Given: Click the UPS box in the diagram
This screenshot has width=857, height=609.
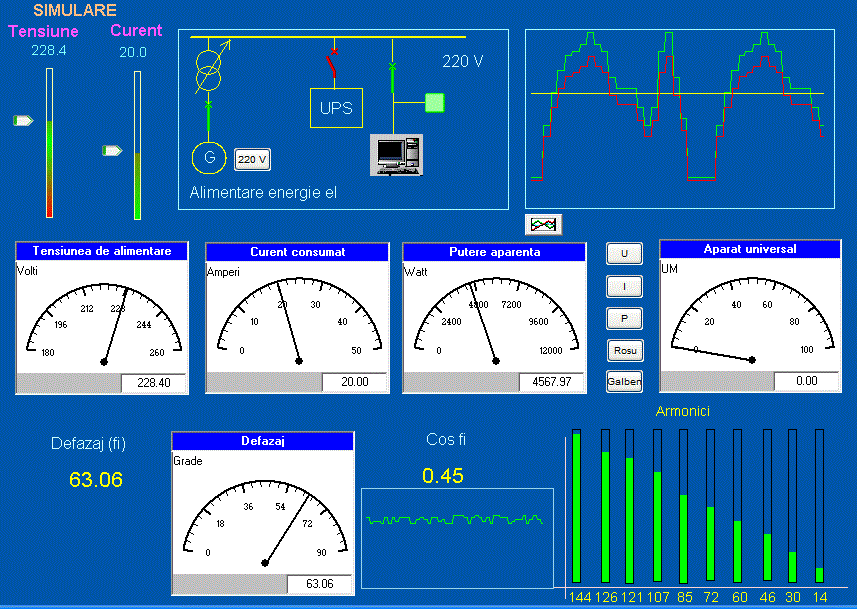Looking at the screenshot, I should point(336,107).
